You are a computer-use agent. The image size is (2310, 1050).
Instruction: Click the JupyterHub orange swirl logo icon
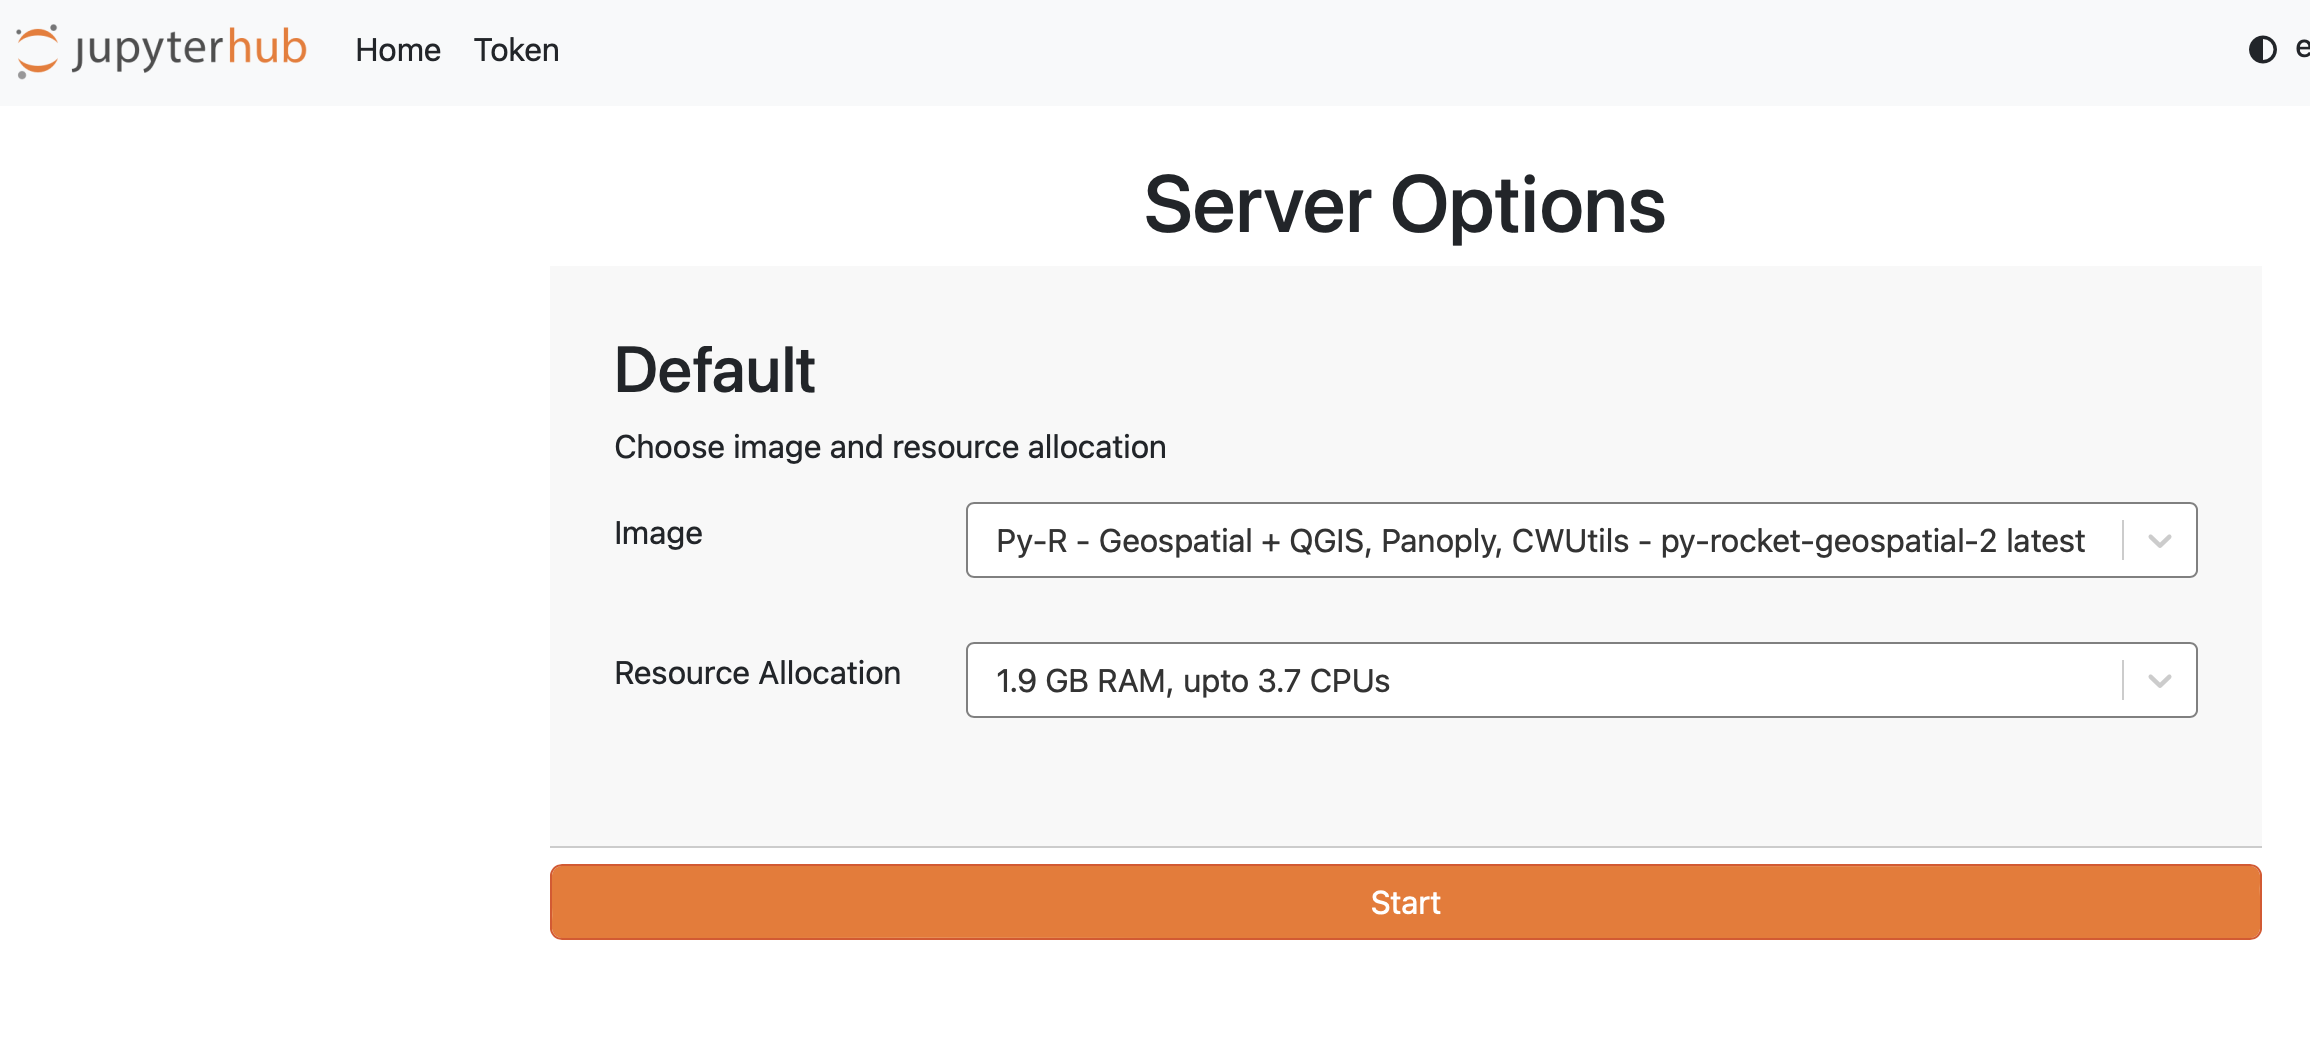pyautogui.click(x=38, y=50)
